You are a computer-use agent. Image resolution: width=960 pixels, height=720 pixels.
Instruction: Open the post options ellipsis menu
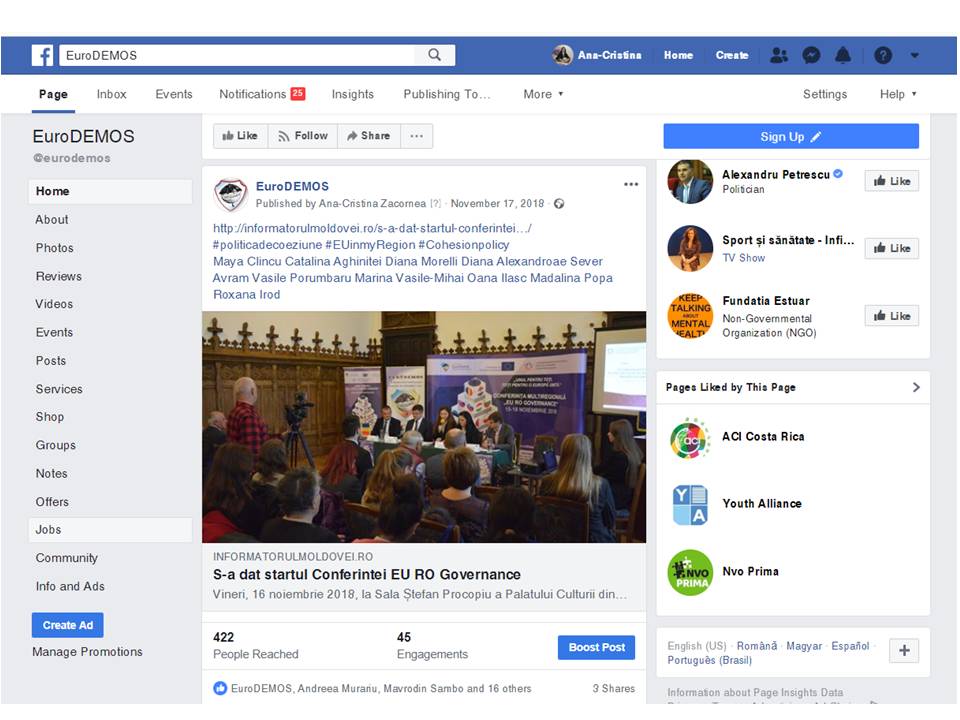631,184
